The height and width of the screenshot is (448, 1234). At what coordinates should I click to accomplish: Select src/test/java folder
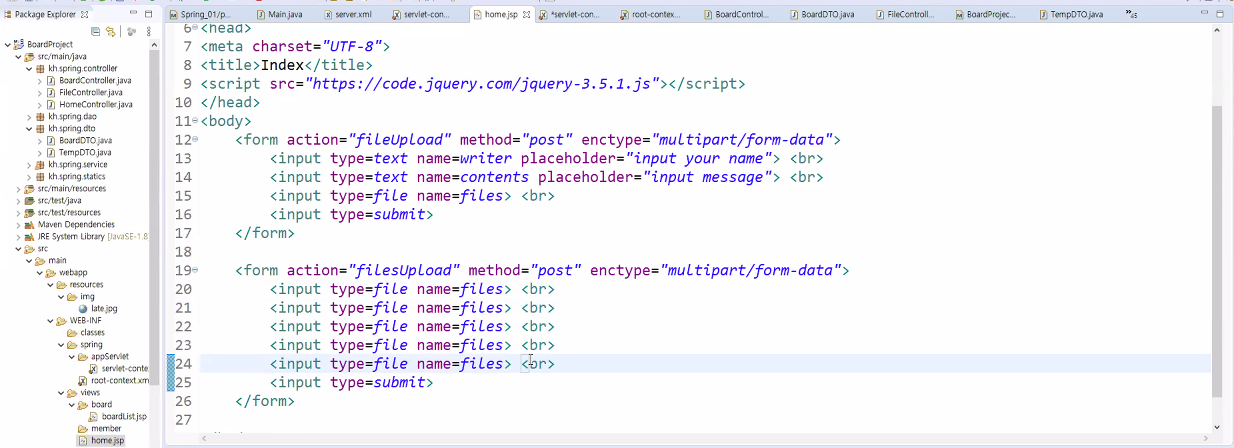(x=59, y=201)
